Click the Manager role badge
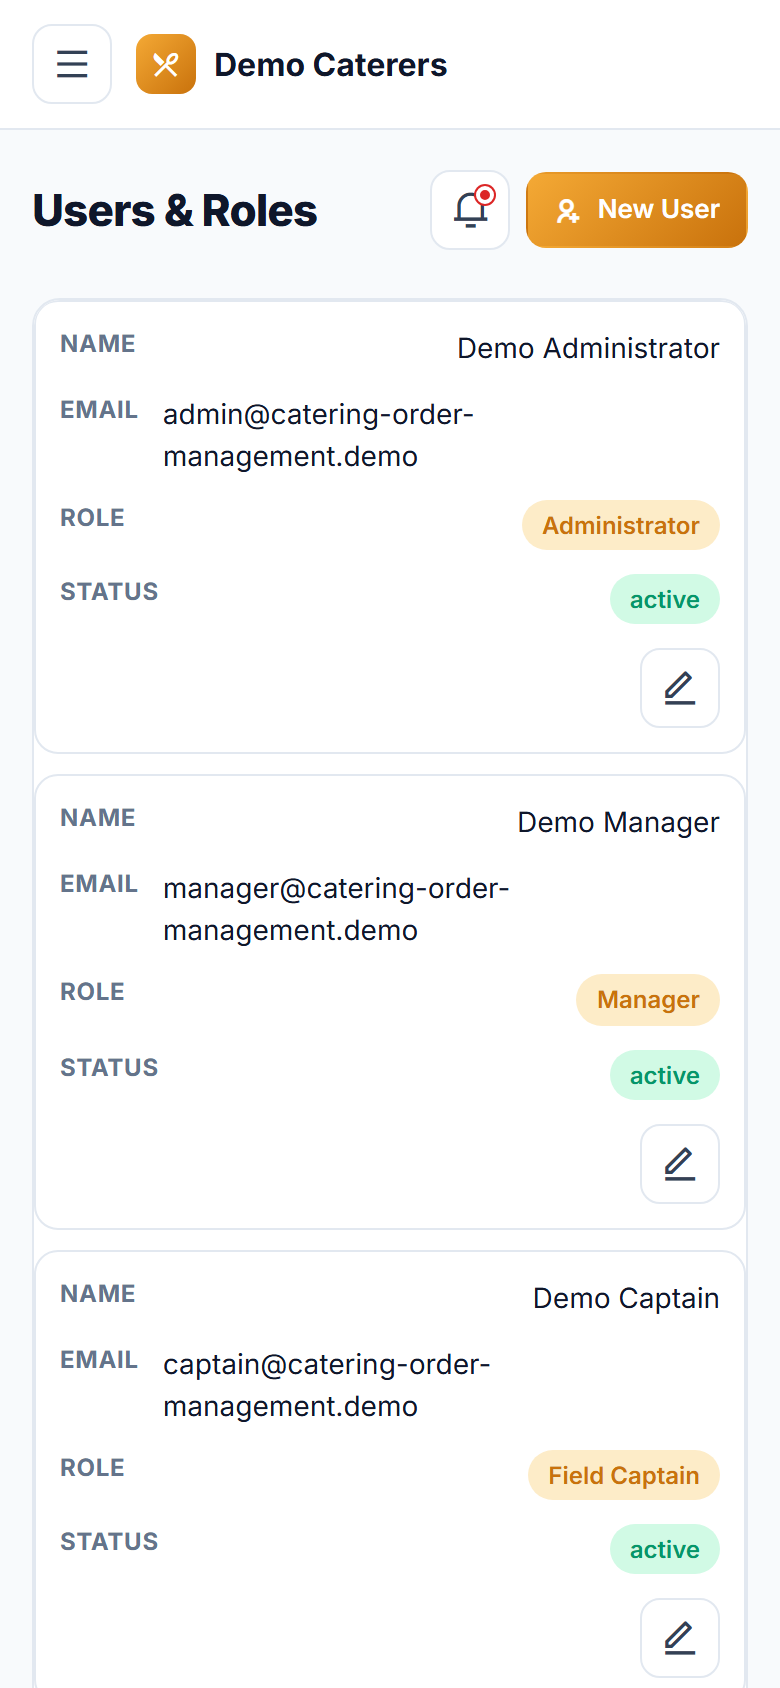780x1688 pixels. pyautogui.click(x=648, y=999)
